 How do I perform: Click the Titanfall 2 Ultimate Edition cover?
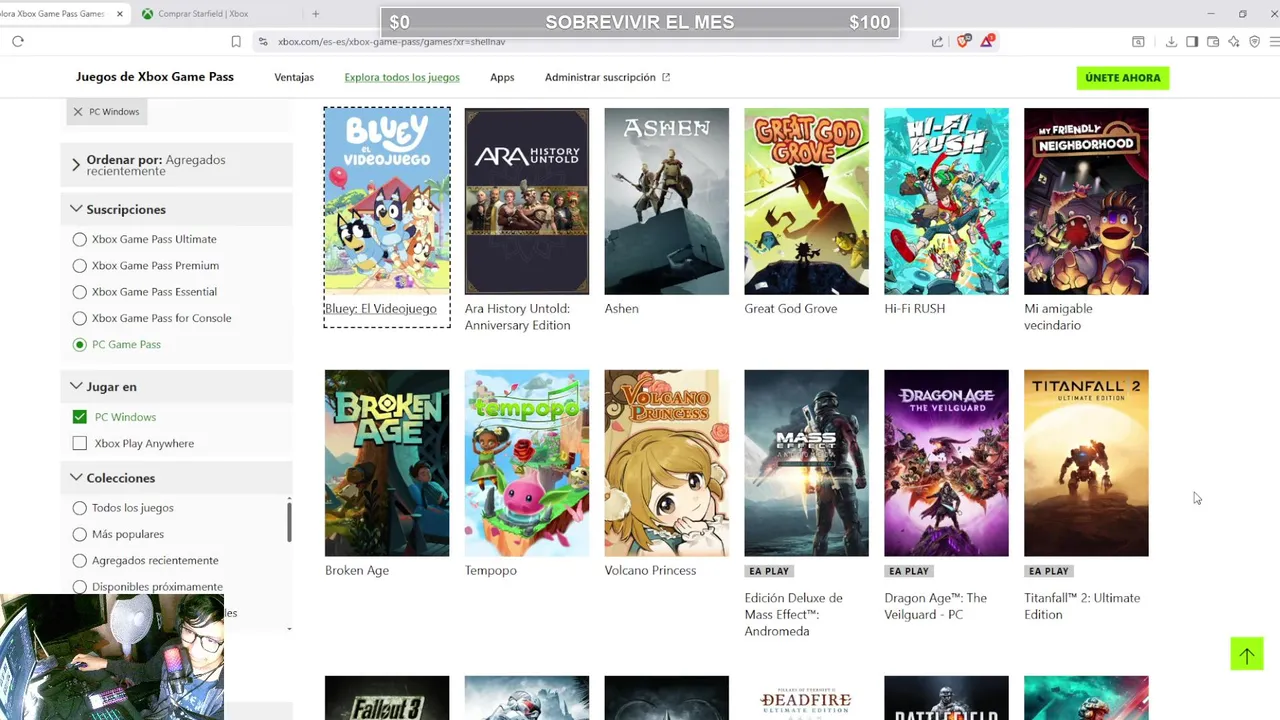[1087, 463]
